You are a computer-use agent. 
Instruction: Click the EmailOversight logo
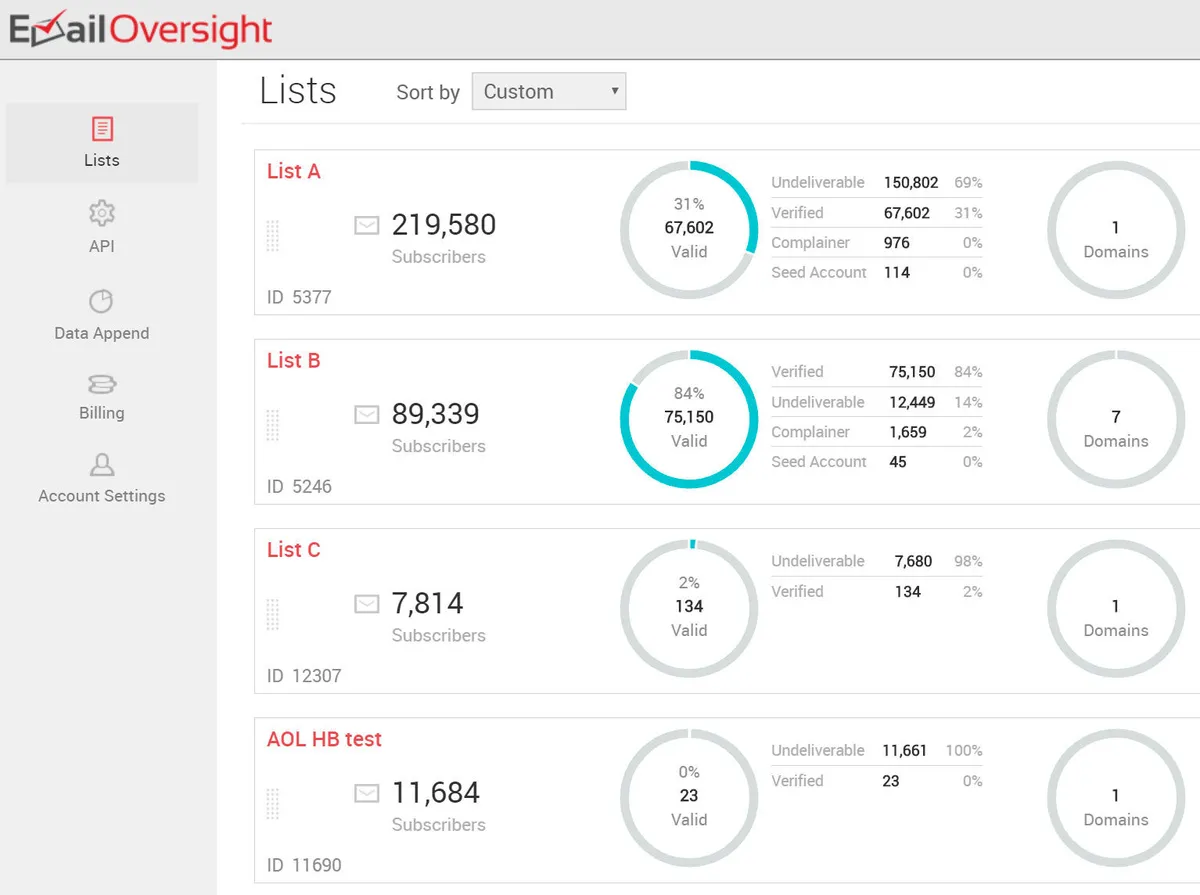coord(141,29)
